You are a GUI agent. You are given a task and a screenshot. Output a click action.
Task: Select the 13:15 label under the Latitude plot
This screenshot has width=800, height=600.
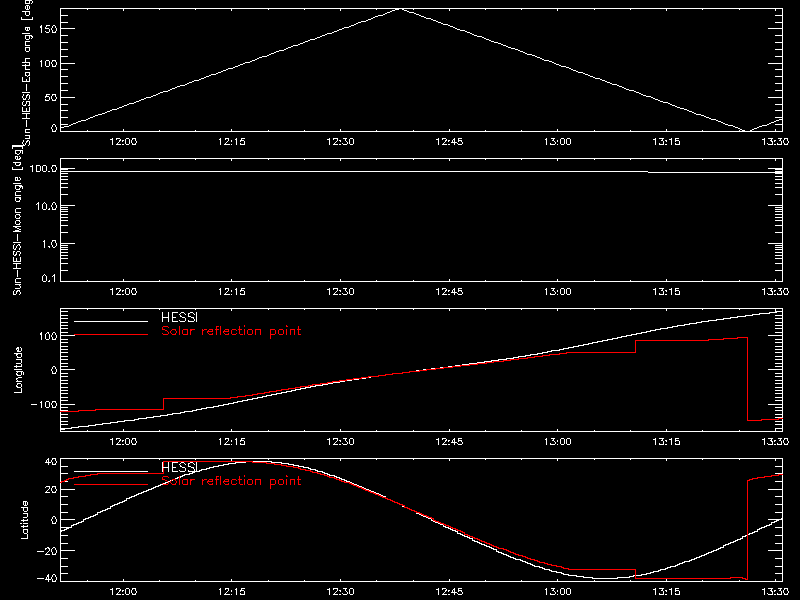click(666, 591)
